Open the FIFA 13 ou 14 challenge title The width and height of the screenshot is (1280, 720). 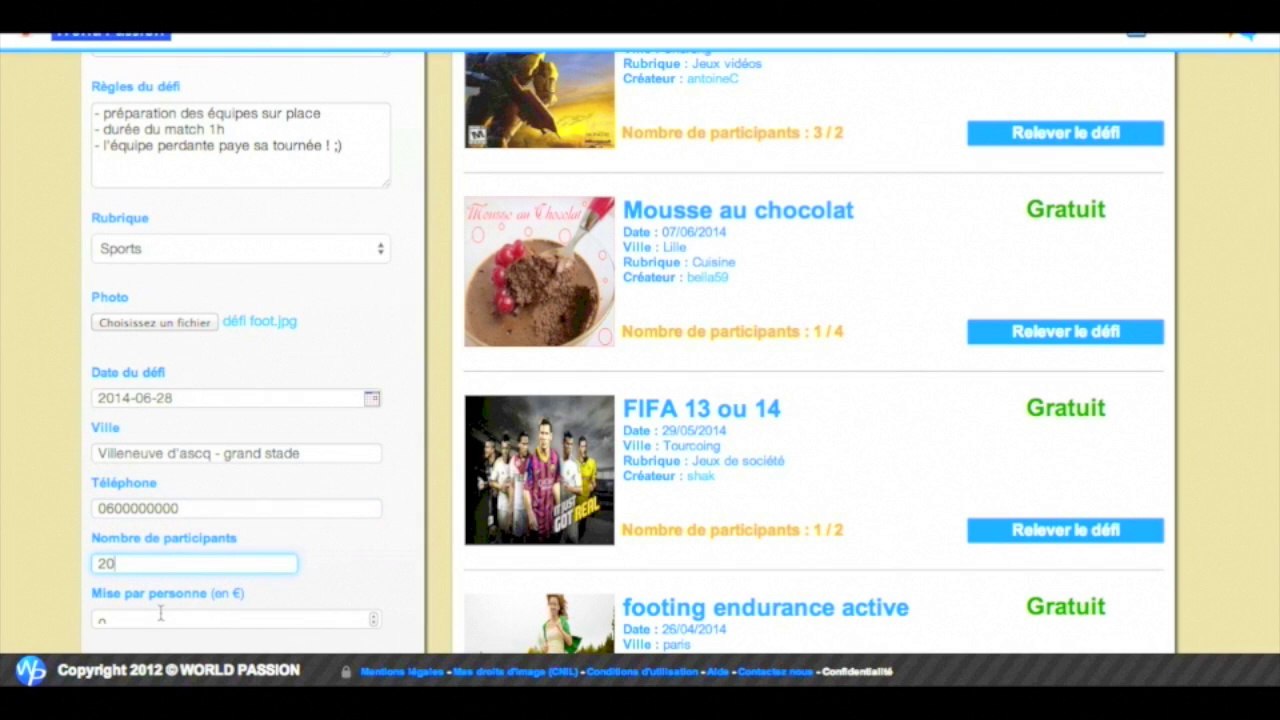click(x=702, y=408)
